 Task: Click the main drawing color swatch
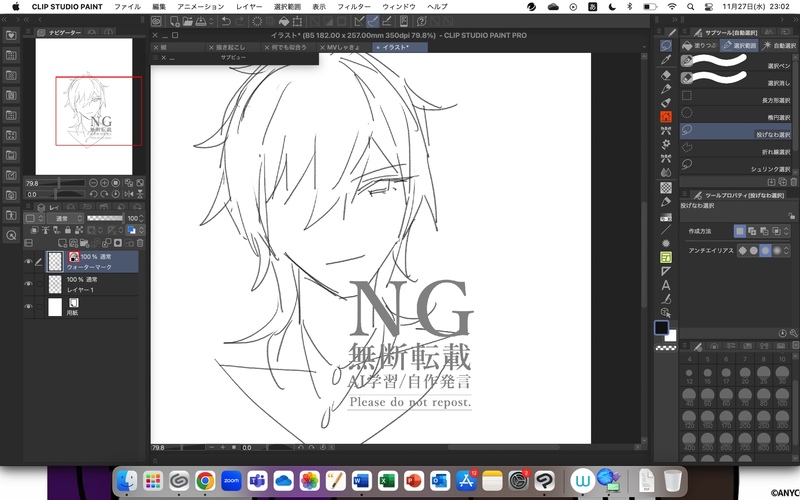(x=661, y=328)
